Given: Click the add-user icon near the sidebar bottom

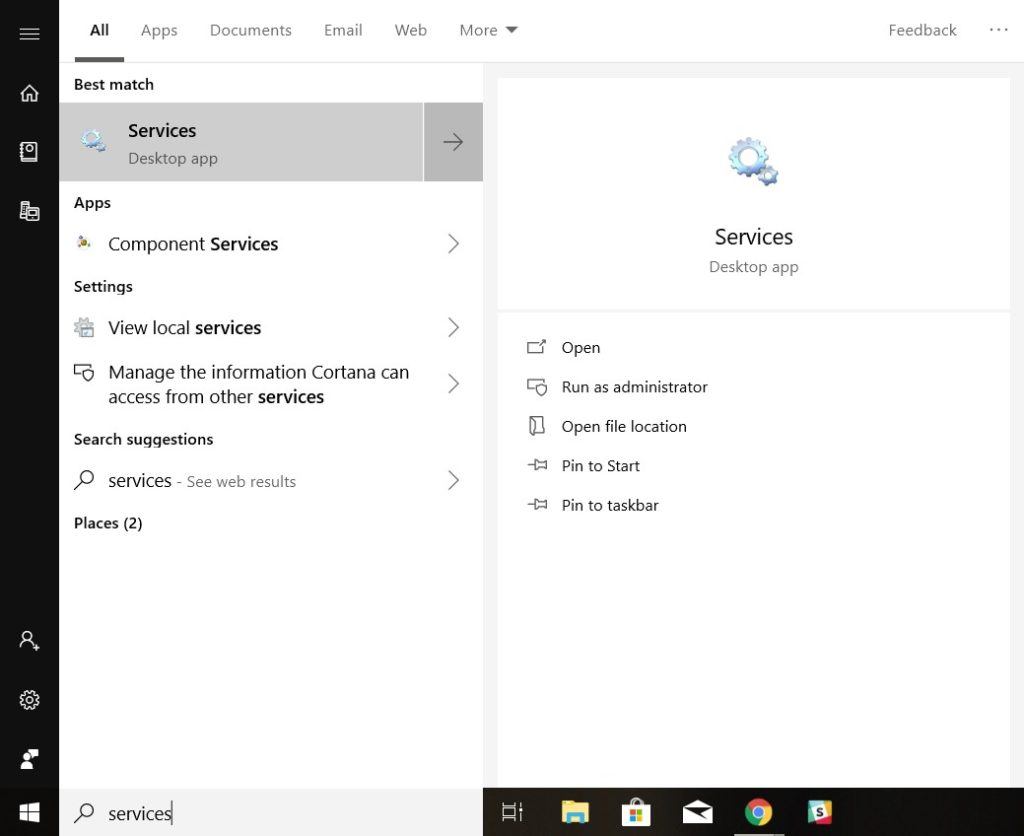Looking at the screenshot, I should (x=29, y=640).
